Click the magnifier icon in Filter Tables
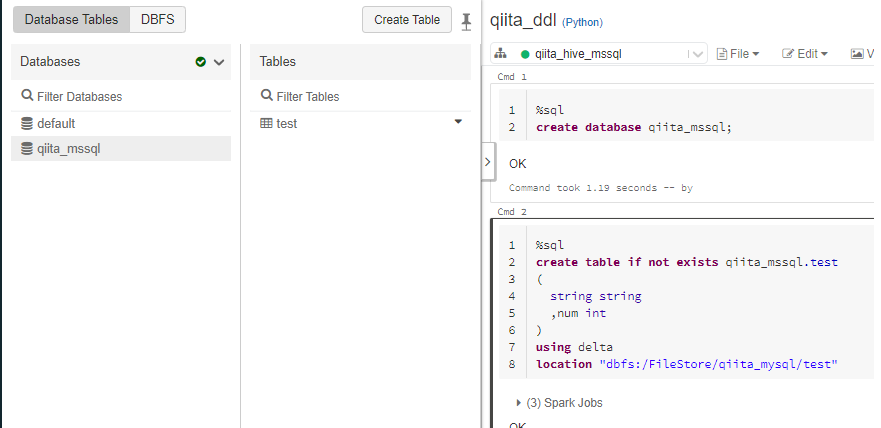The height and width of the screenshot is (428, 881). [x=266, y=97]
